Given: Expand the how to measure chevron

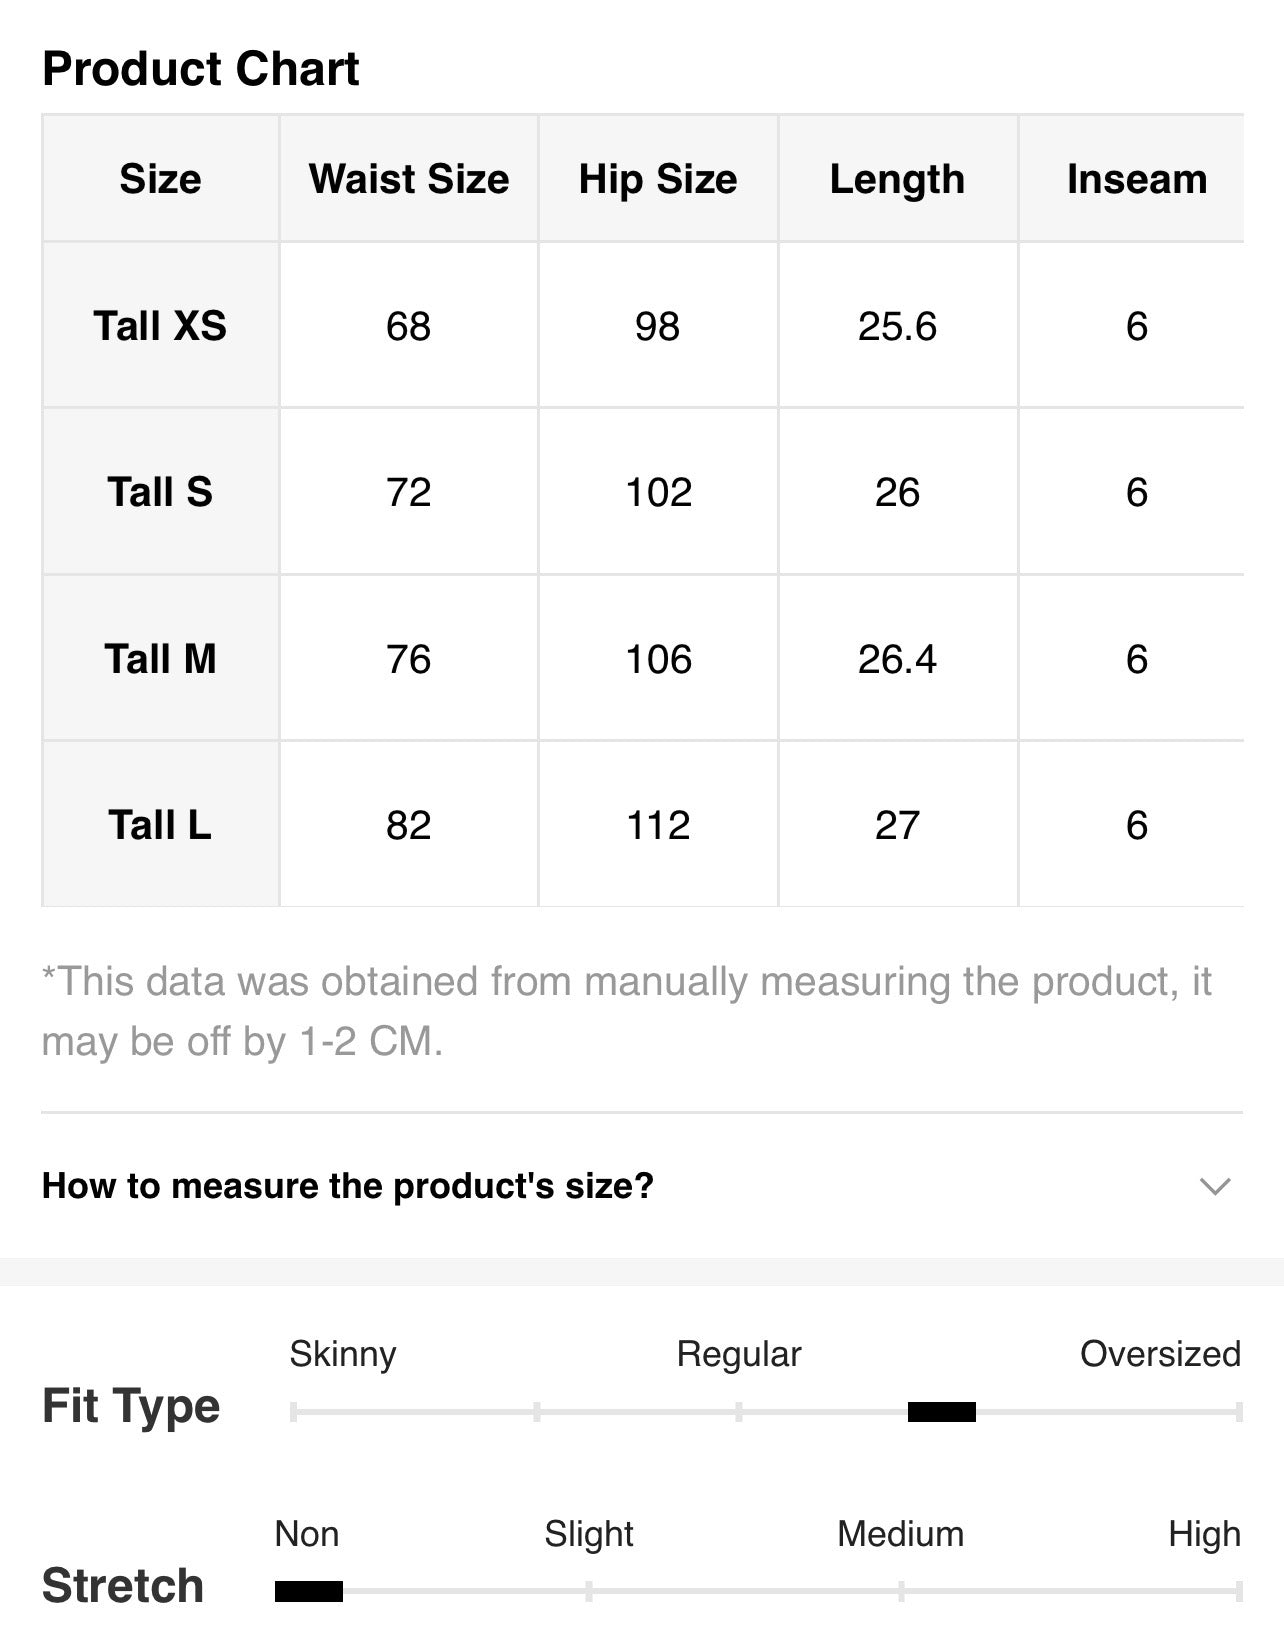Looking at the screenshot, I should (x=1214, y=1186).
